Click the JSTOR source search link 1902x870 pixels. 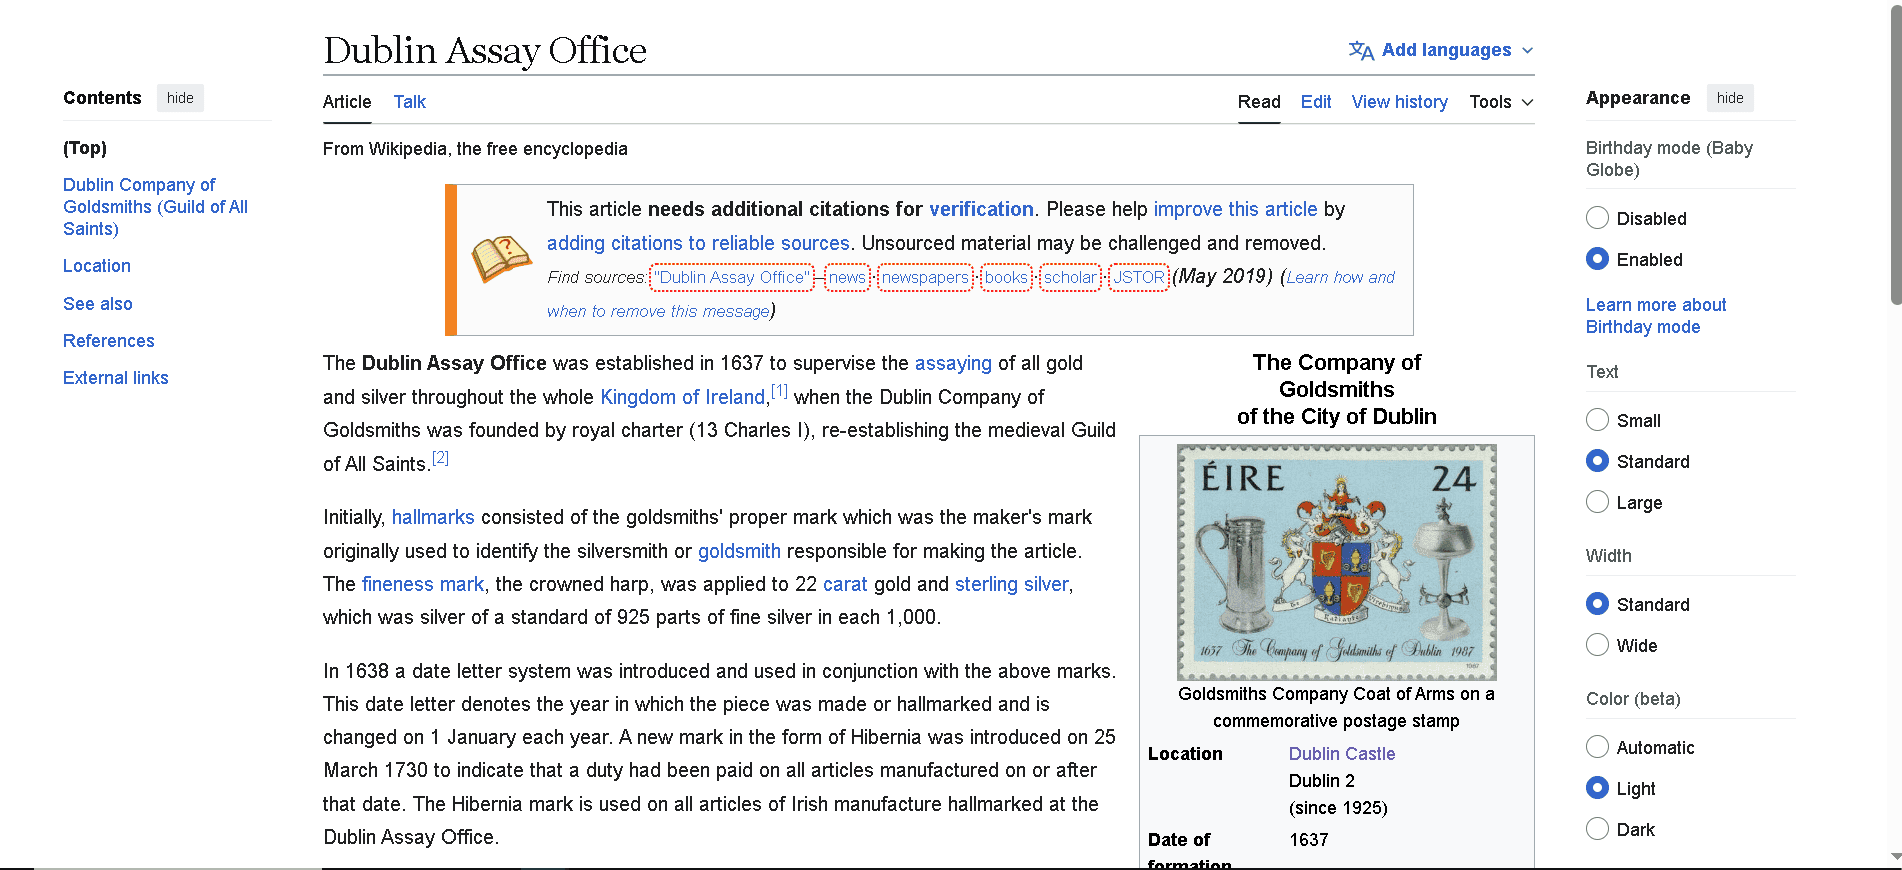coord(1138,277)
